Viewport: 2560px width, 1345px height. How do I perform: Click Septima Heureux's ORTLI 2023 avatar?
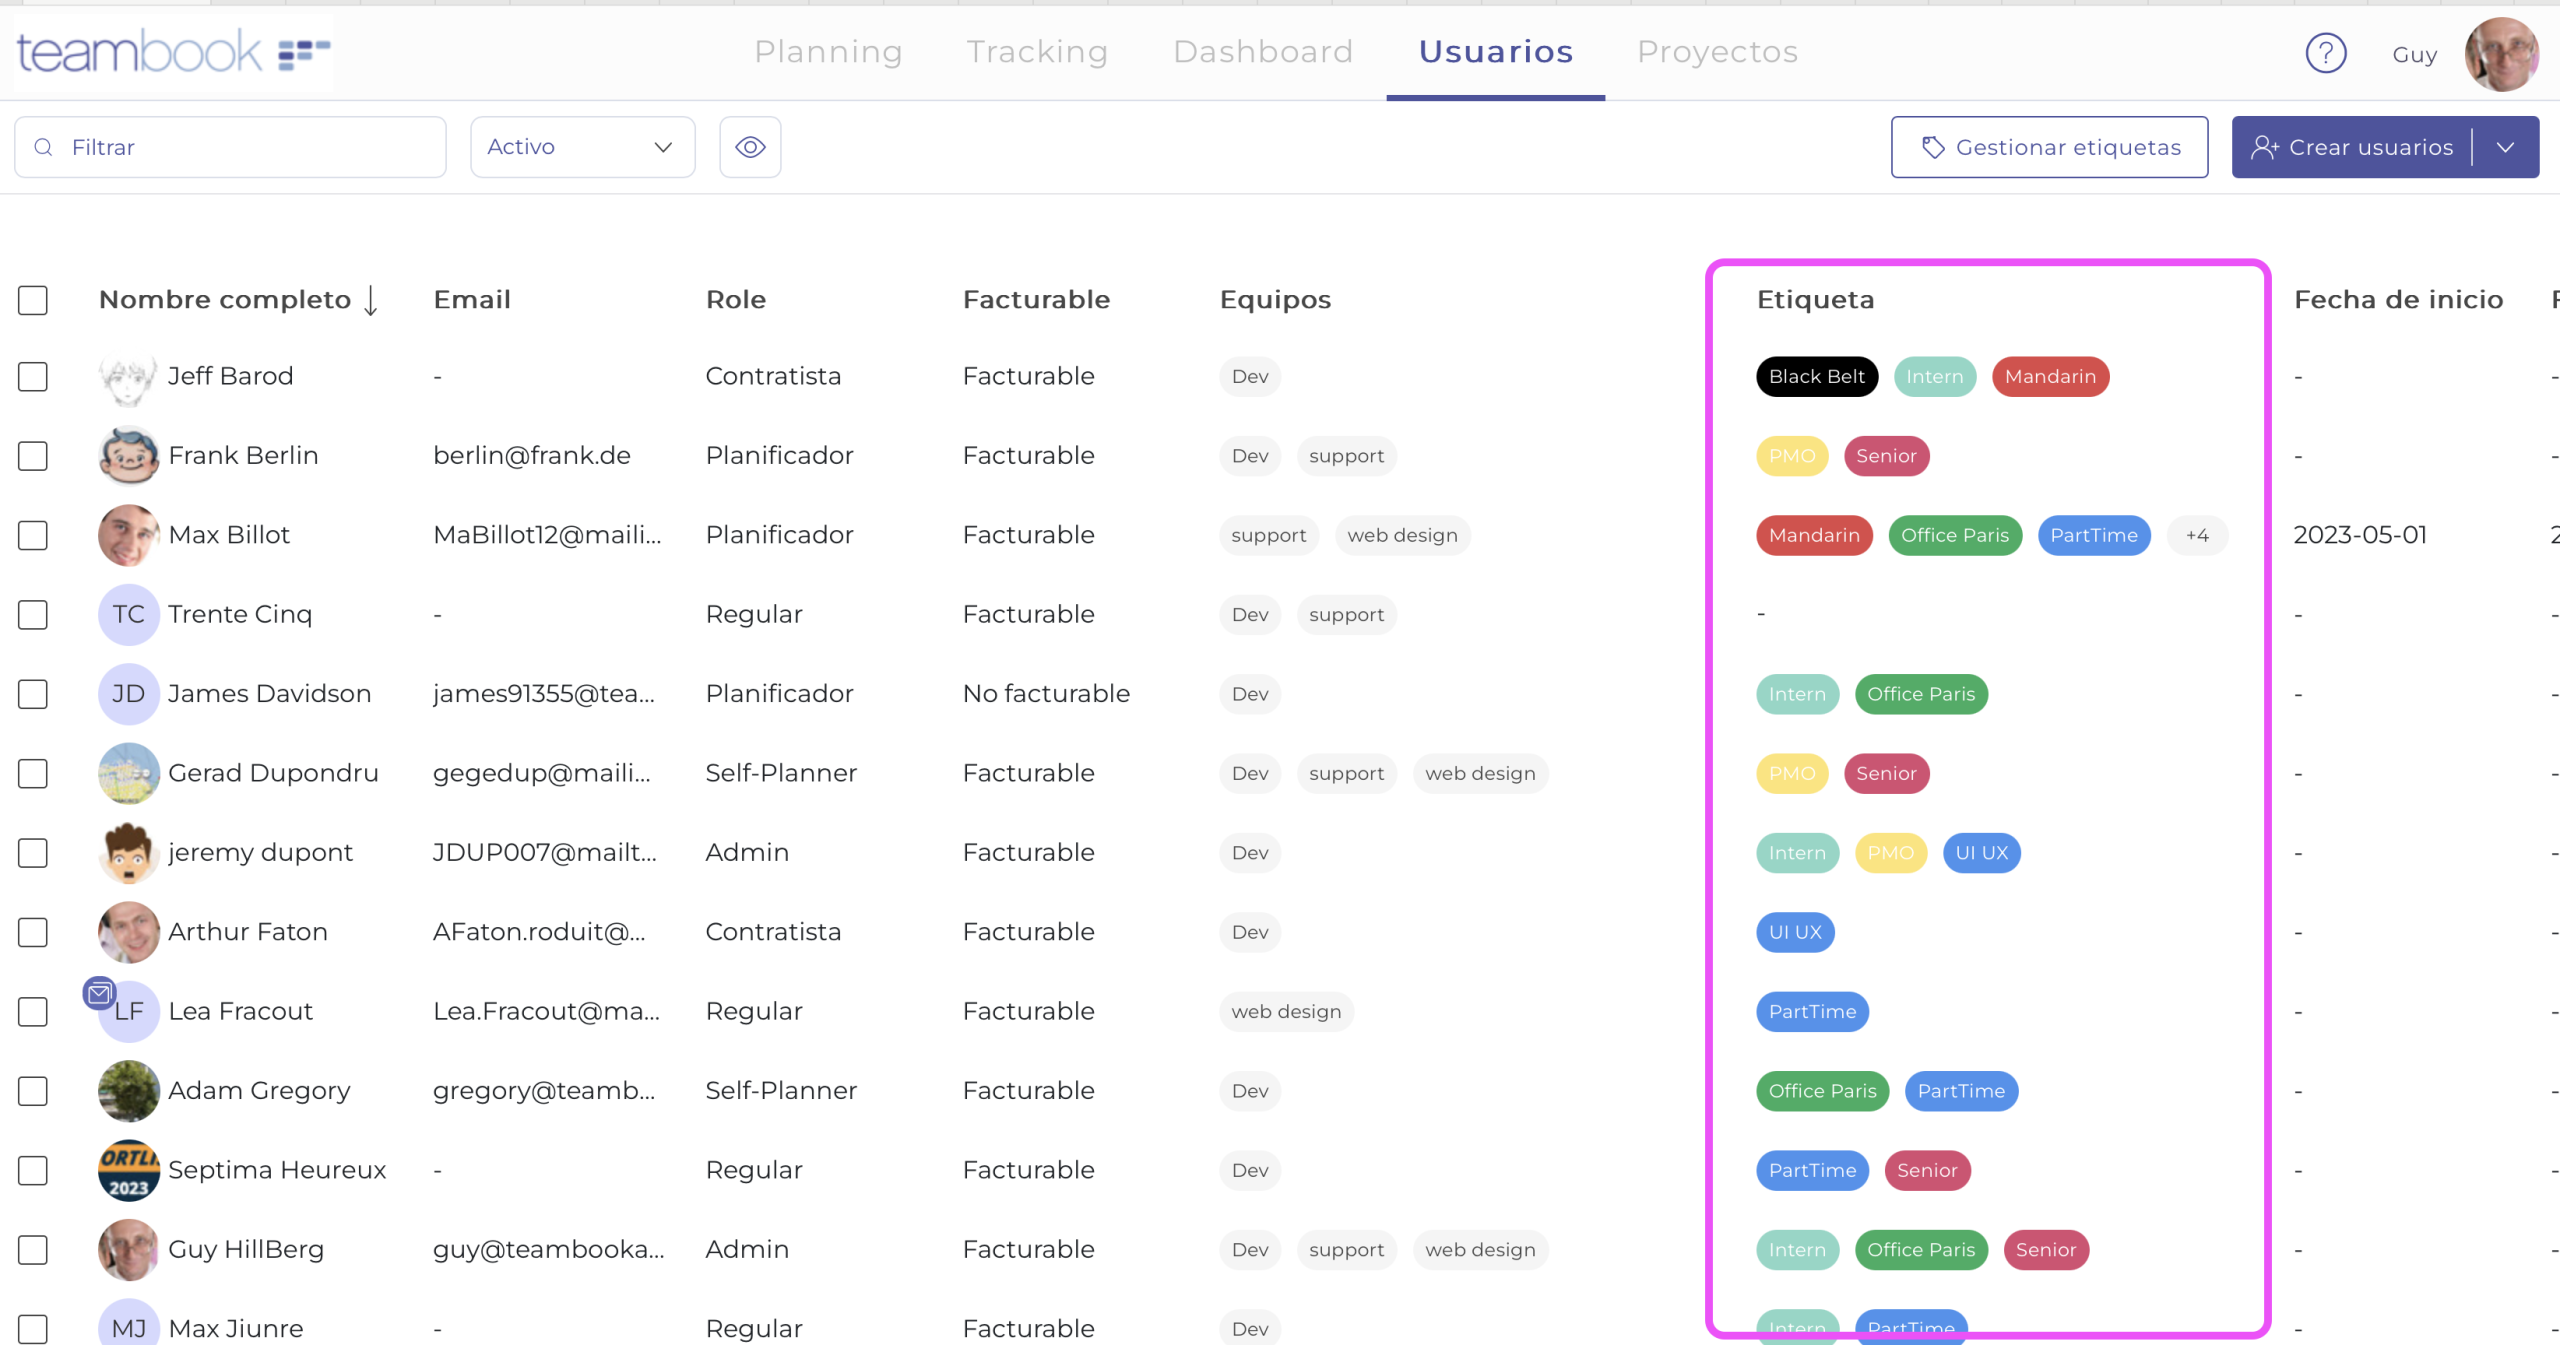[x=128, y=1170]
